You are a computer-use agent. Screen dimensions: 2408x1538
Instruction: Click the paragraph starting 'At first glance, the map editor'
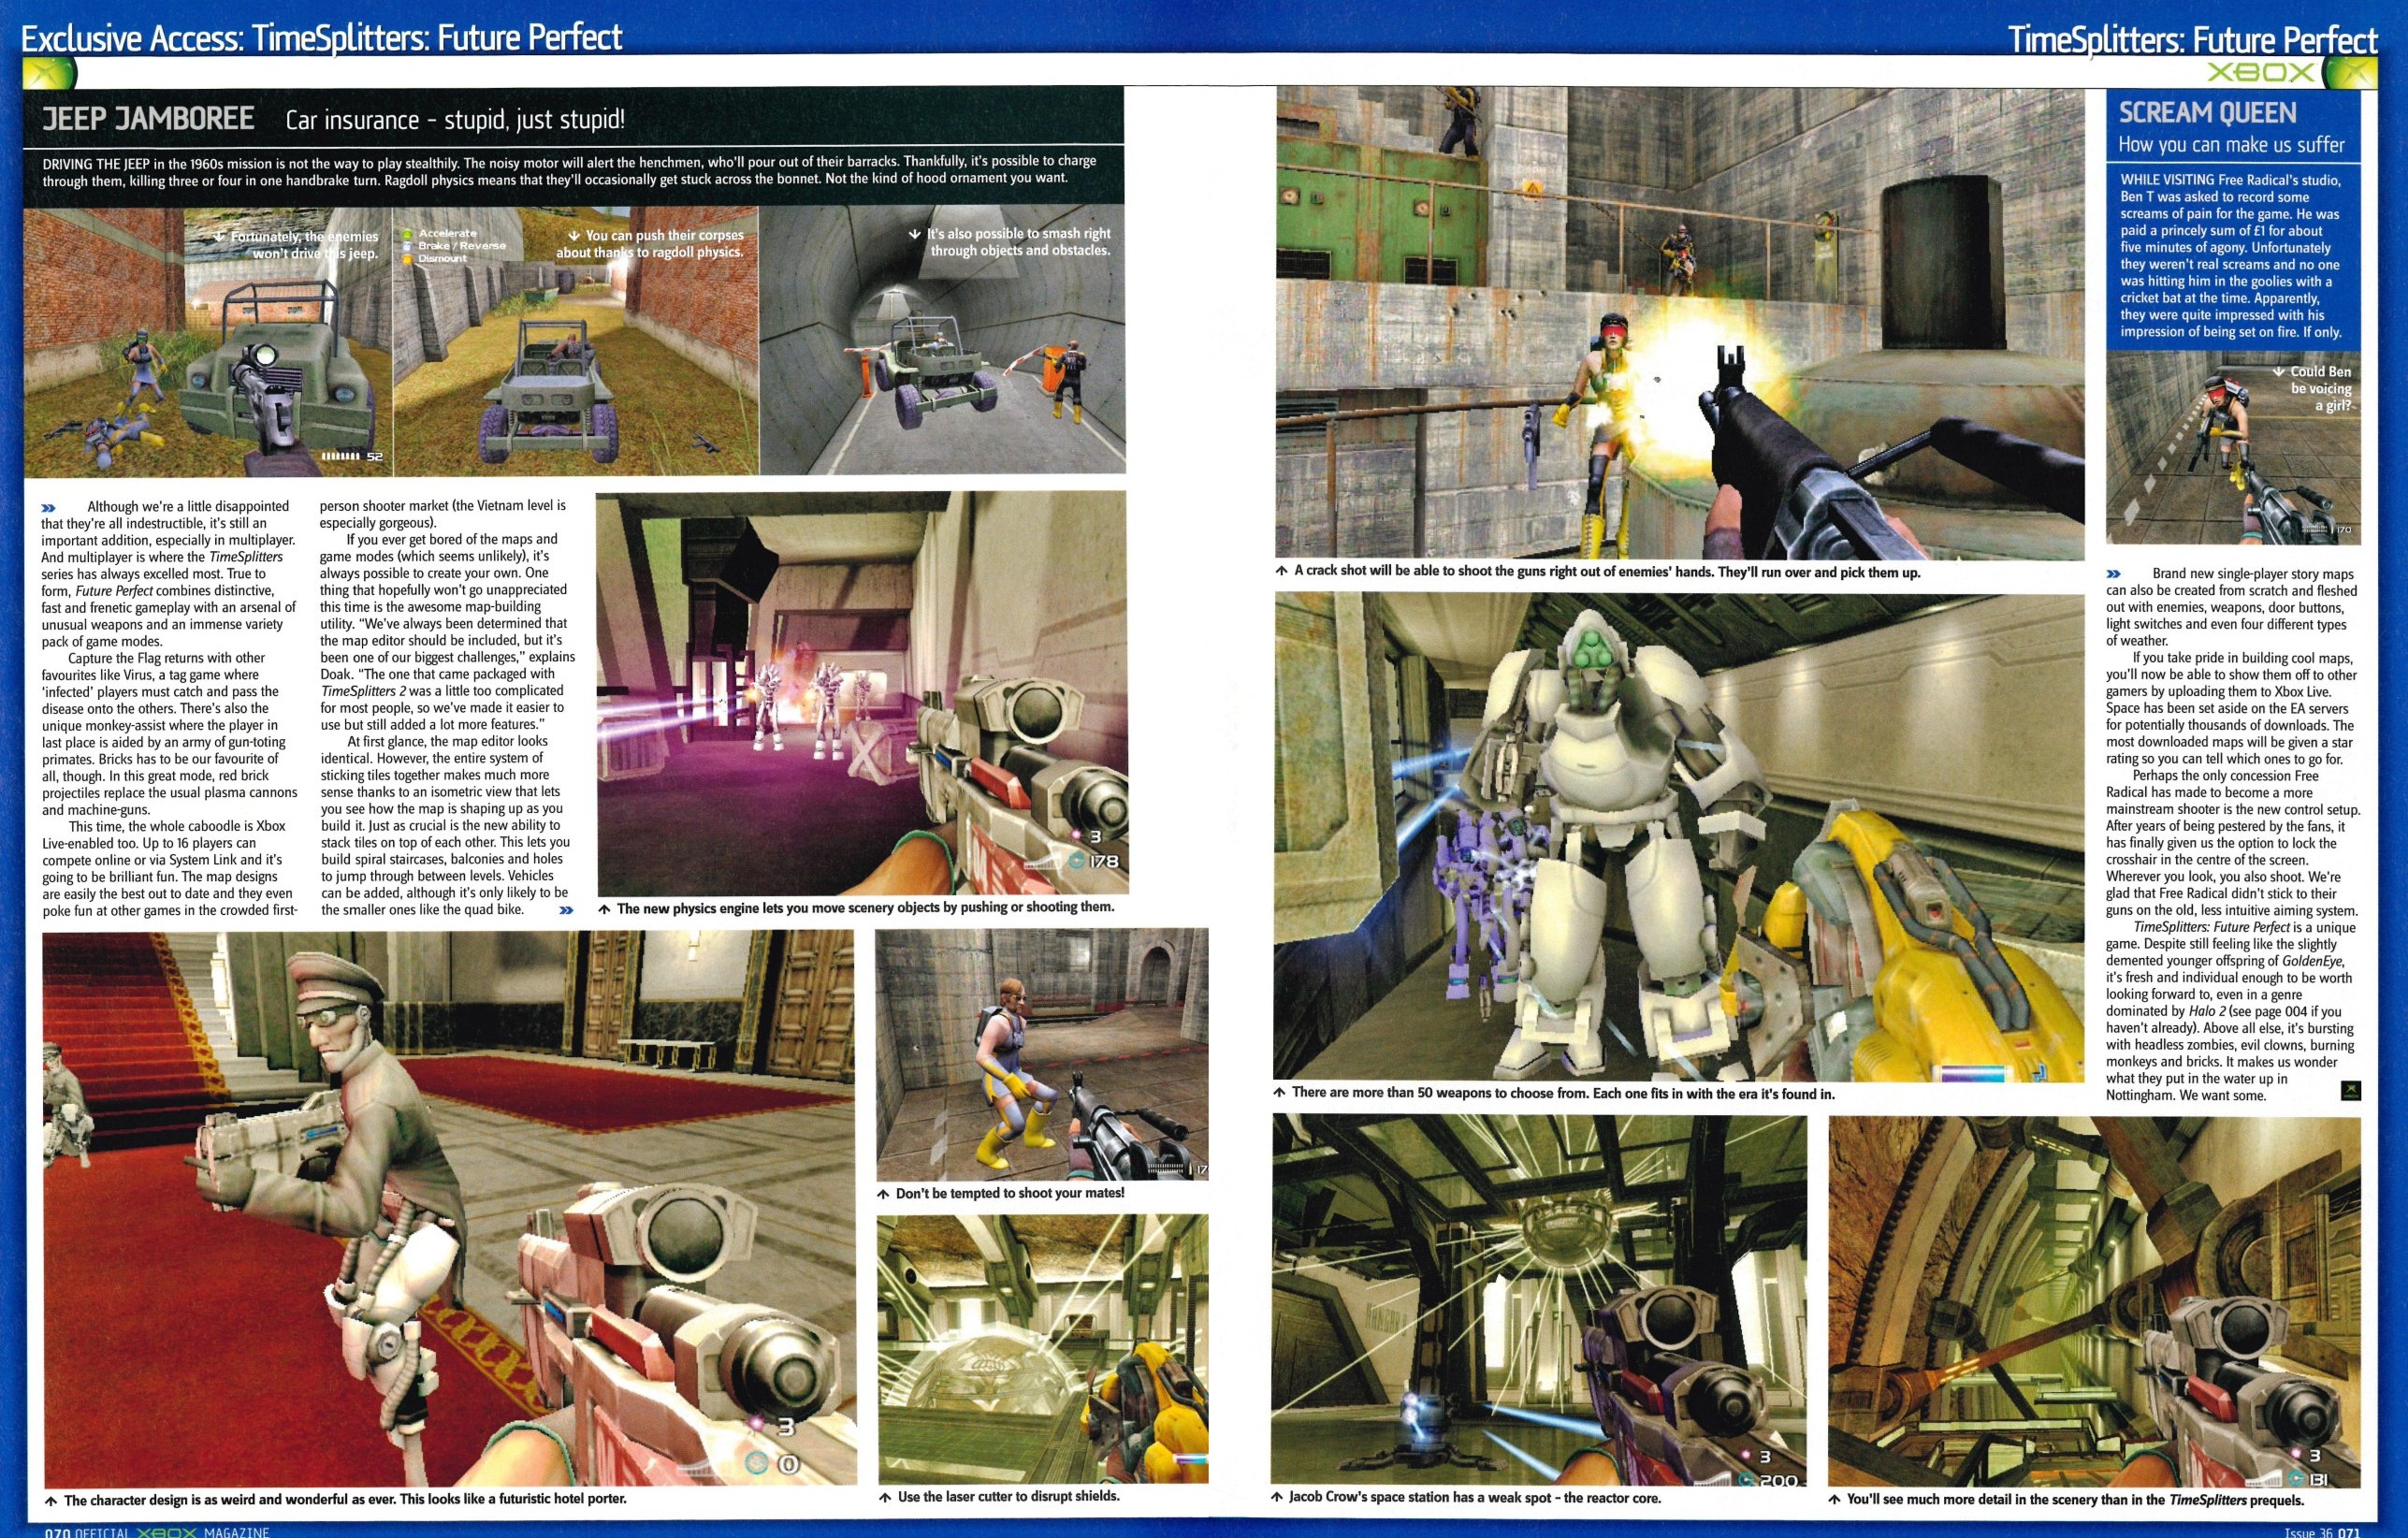(446, 825)
